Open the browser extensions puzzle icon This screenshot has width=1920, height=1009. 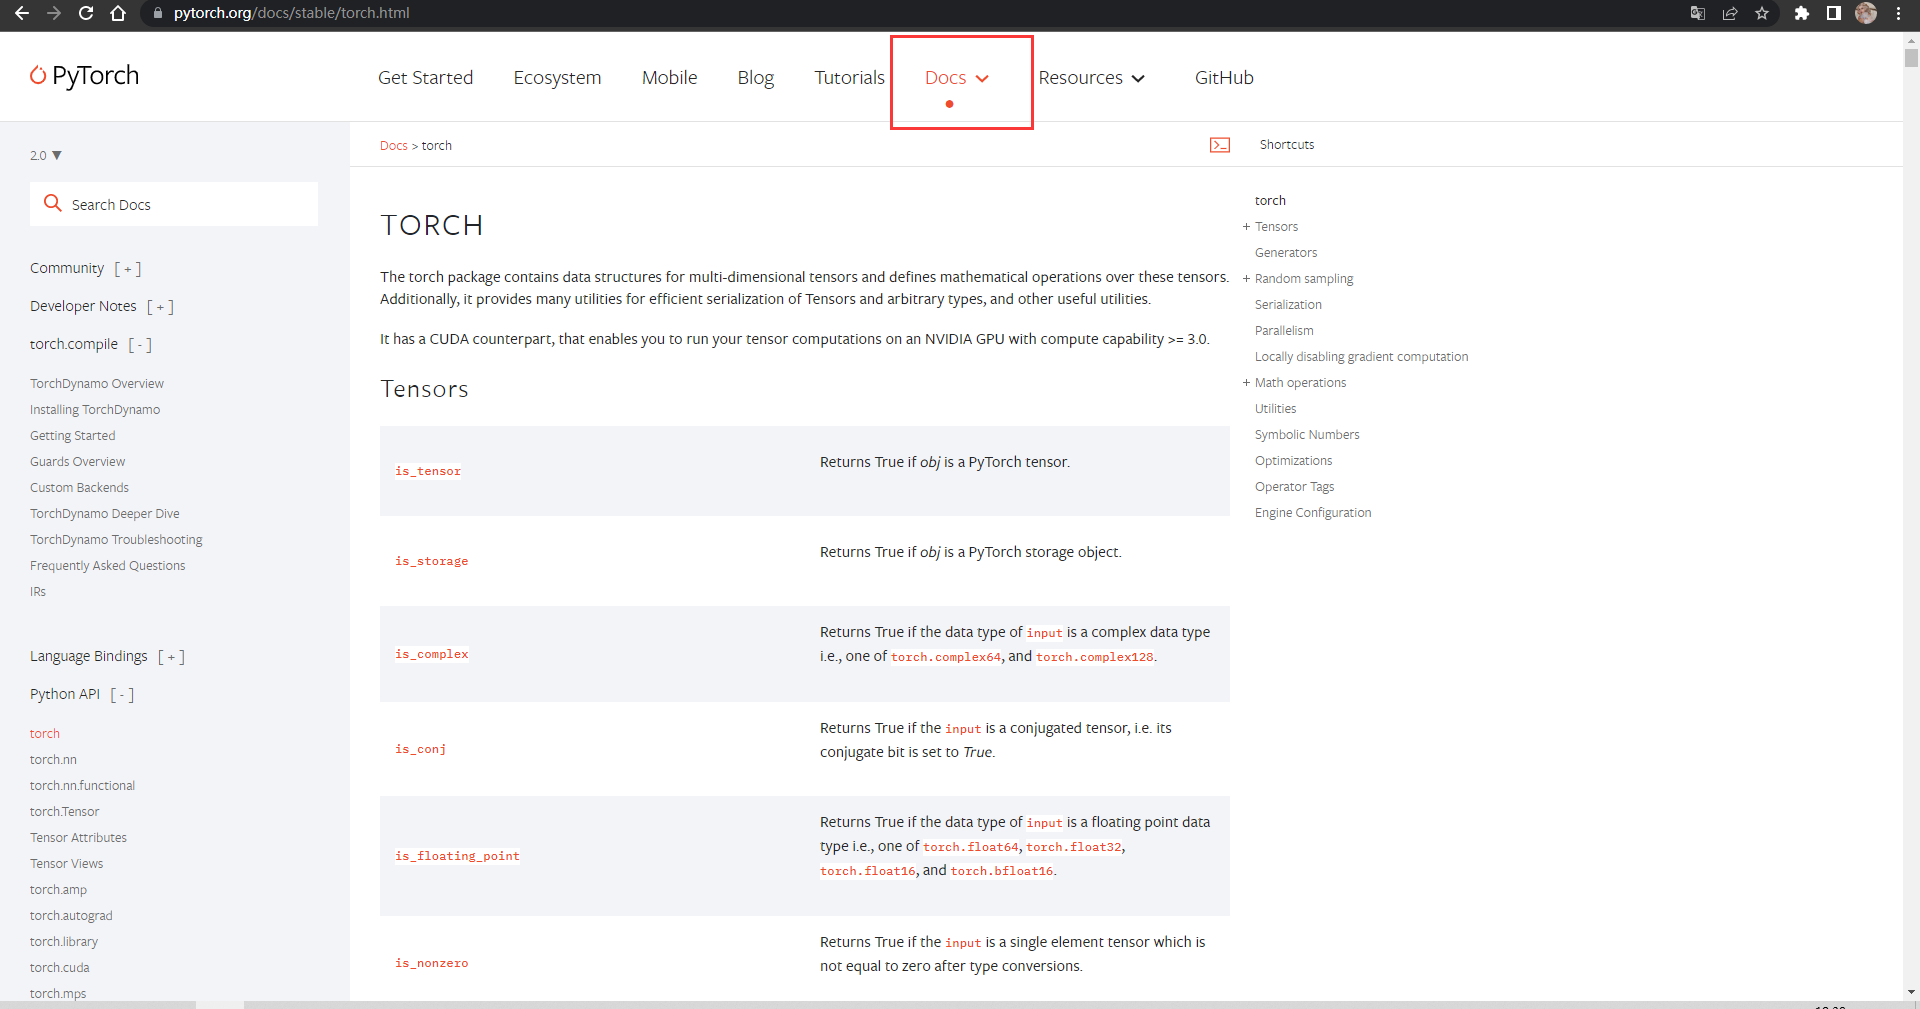[x=1802, y=13]
